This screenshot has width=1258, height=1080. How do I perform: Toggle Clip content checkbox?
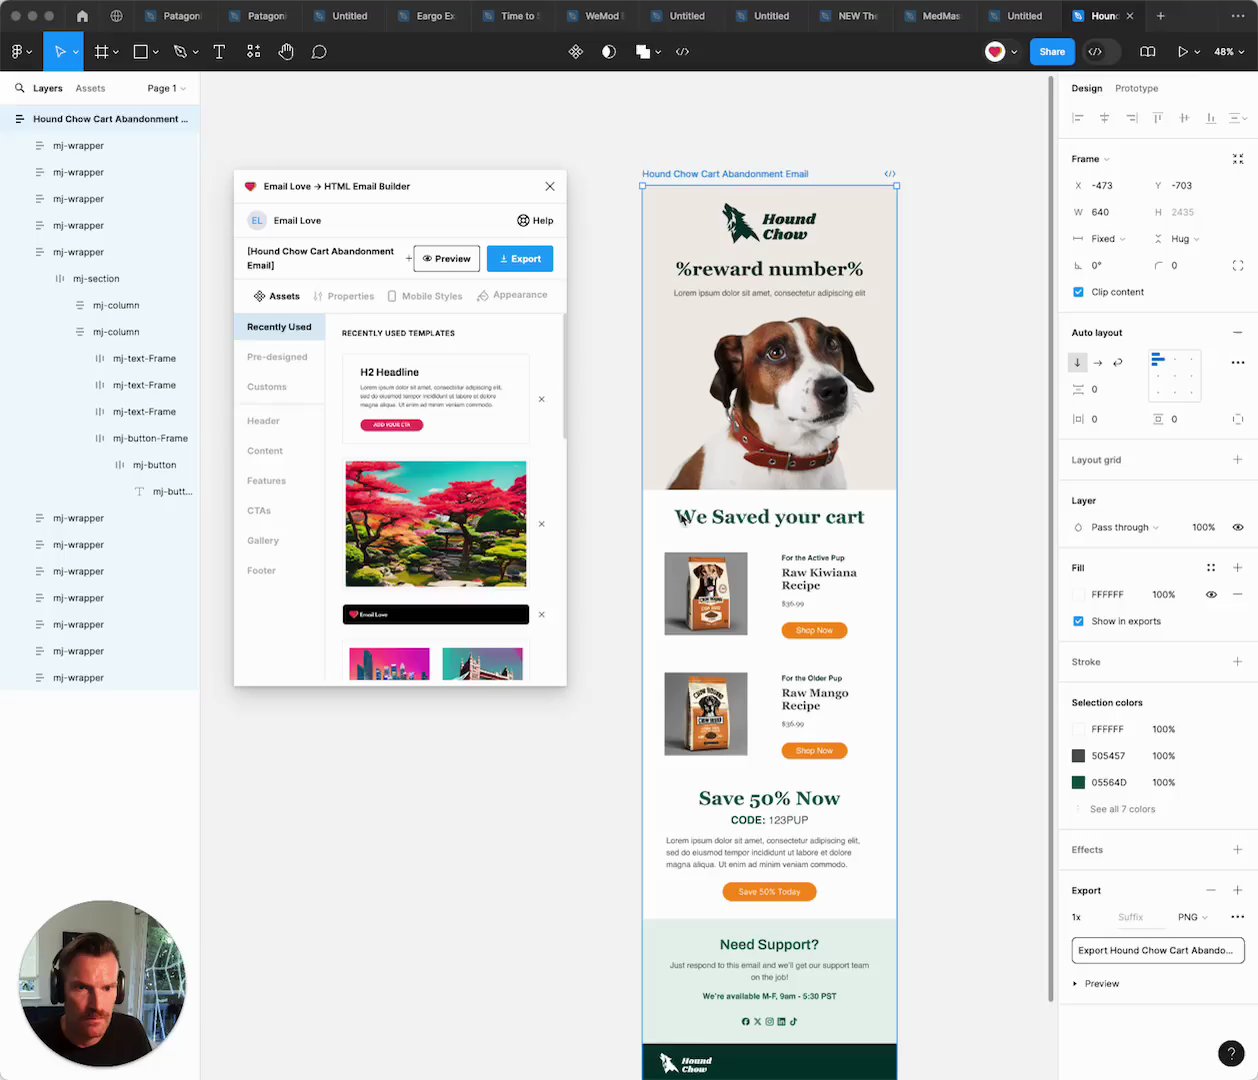pos(1078,292)
